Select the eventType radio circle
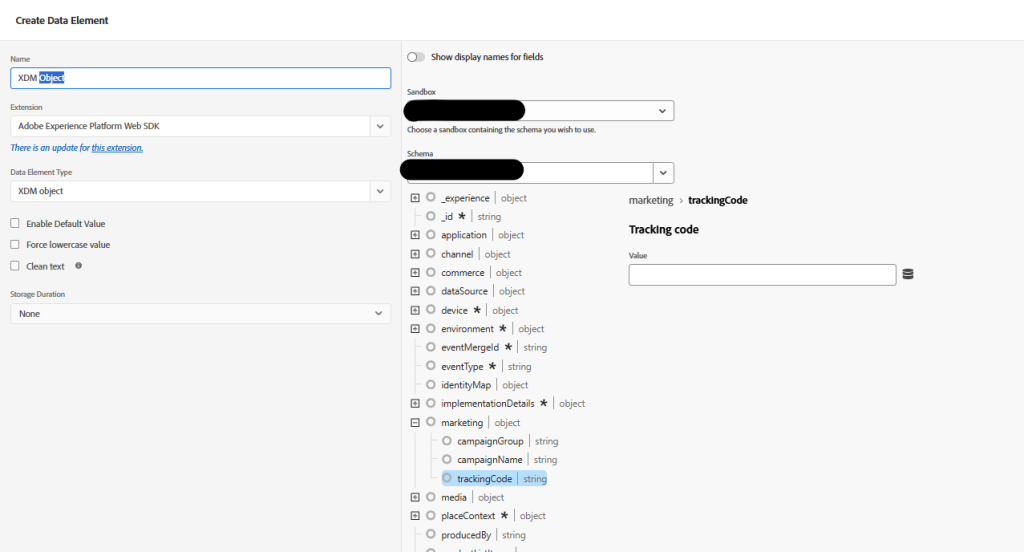Screen dimensions: 1024x552 pyautogui.click(x=430, y=366)
